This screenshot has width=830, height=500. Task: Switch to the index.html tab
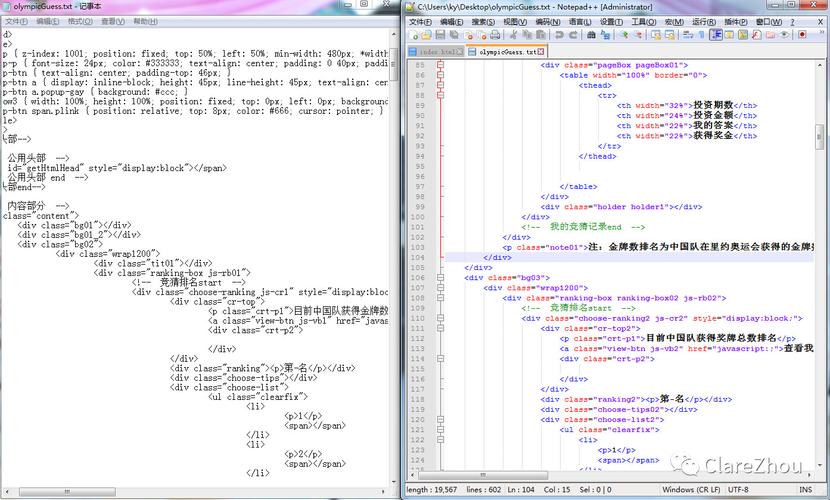point(436,52)
